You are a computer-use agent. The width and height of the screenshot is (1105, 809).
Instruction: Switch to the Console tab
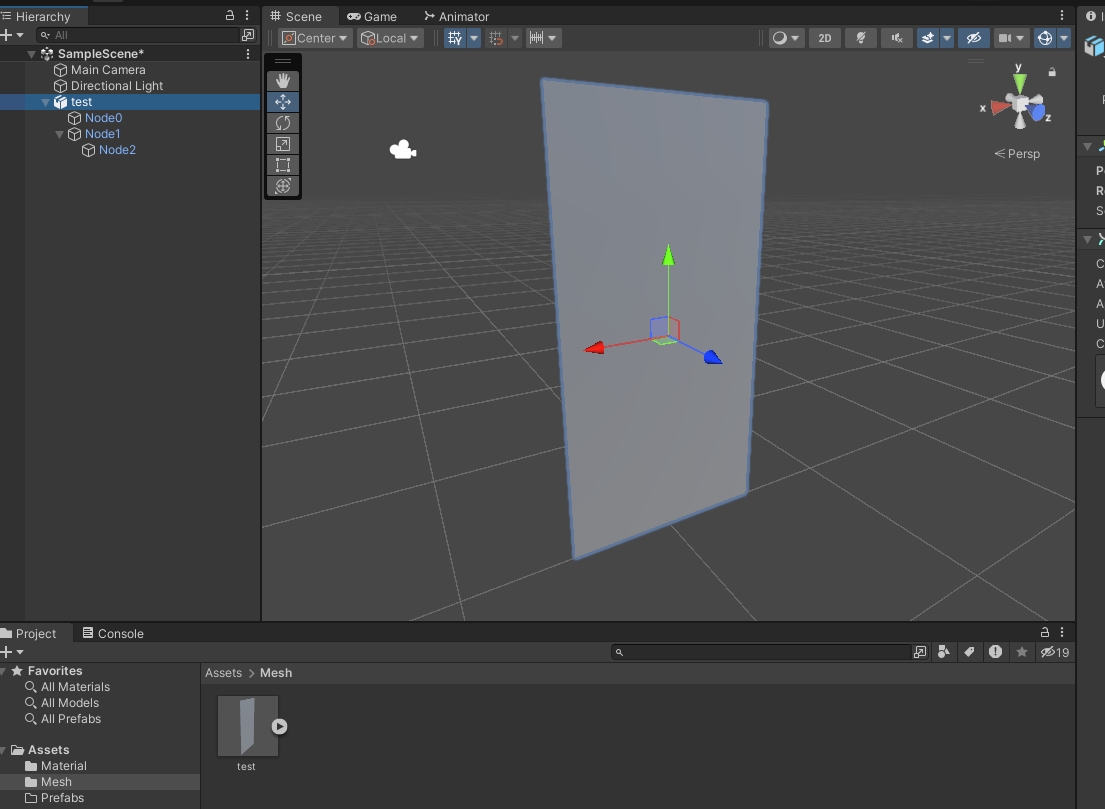coord(113,634)
